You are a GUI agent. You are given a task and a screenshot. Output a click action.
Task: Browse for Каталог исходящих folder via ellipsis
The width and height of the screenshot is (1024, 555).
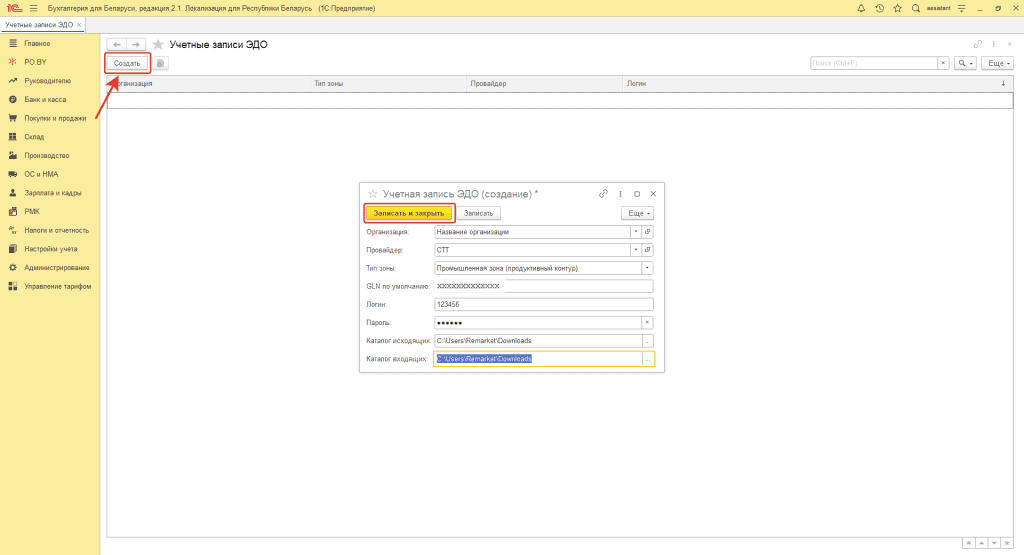648,341
